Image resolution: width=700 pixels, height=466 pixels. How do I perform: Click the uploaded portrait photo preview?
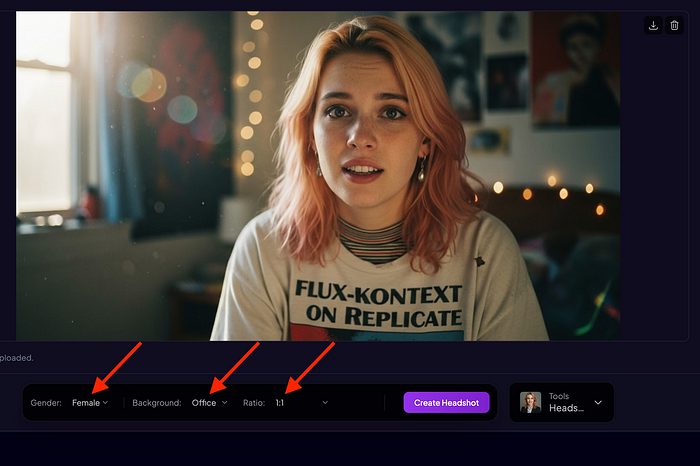pyautogui.click(x=318, y=176)
